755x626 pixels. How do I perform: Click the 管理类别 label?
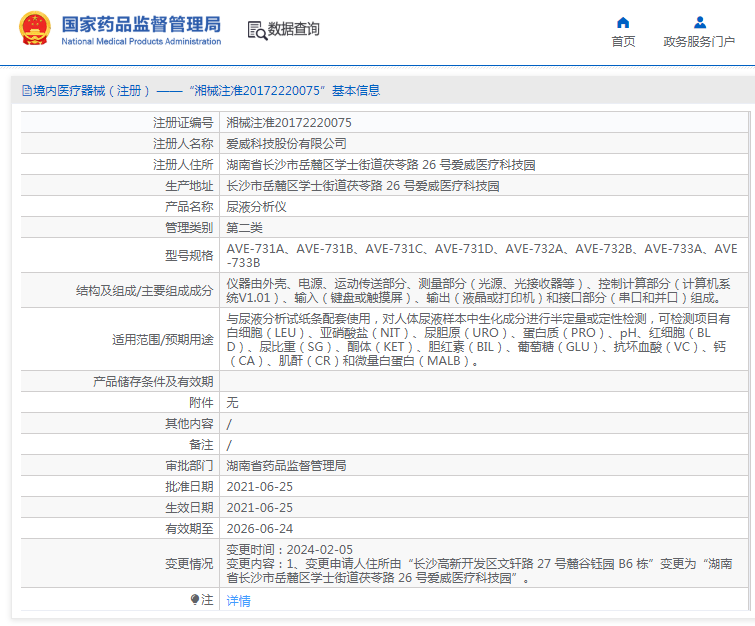(x=189, y=228)
